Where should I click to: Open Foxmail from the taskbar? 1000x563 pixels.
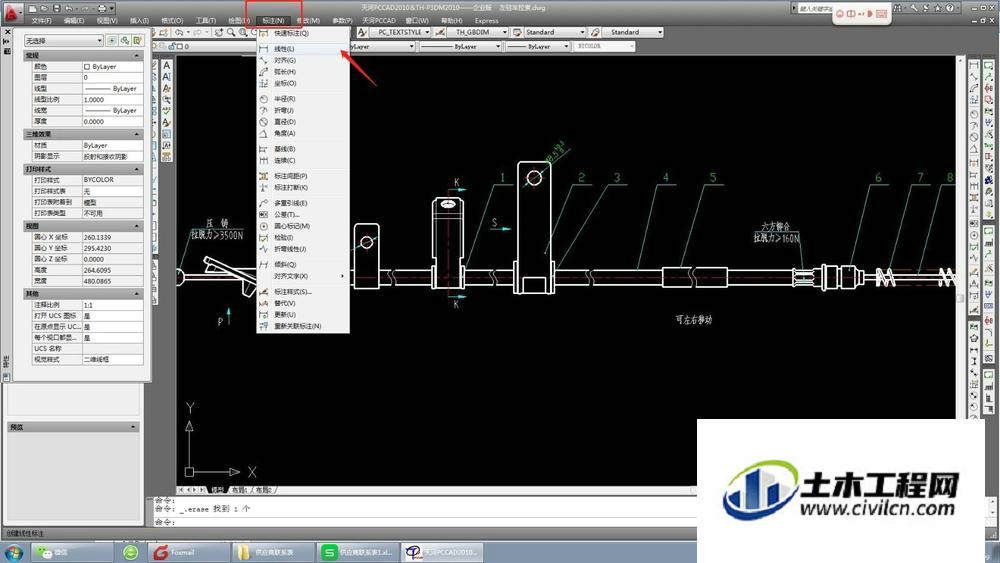188,552
